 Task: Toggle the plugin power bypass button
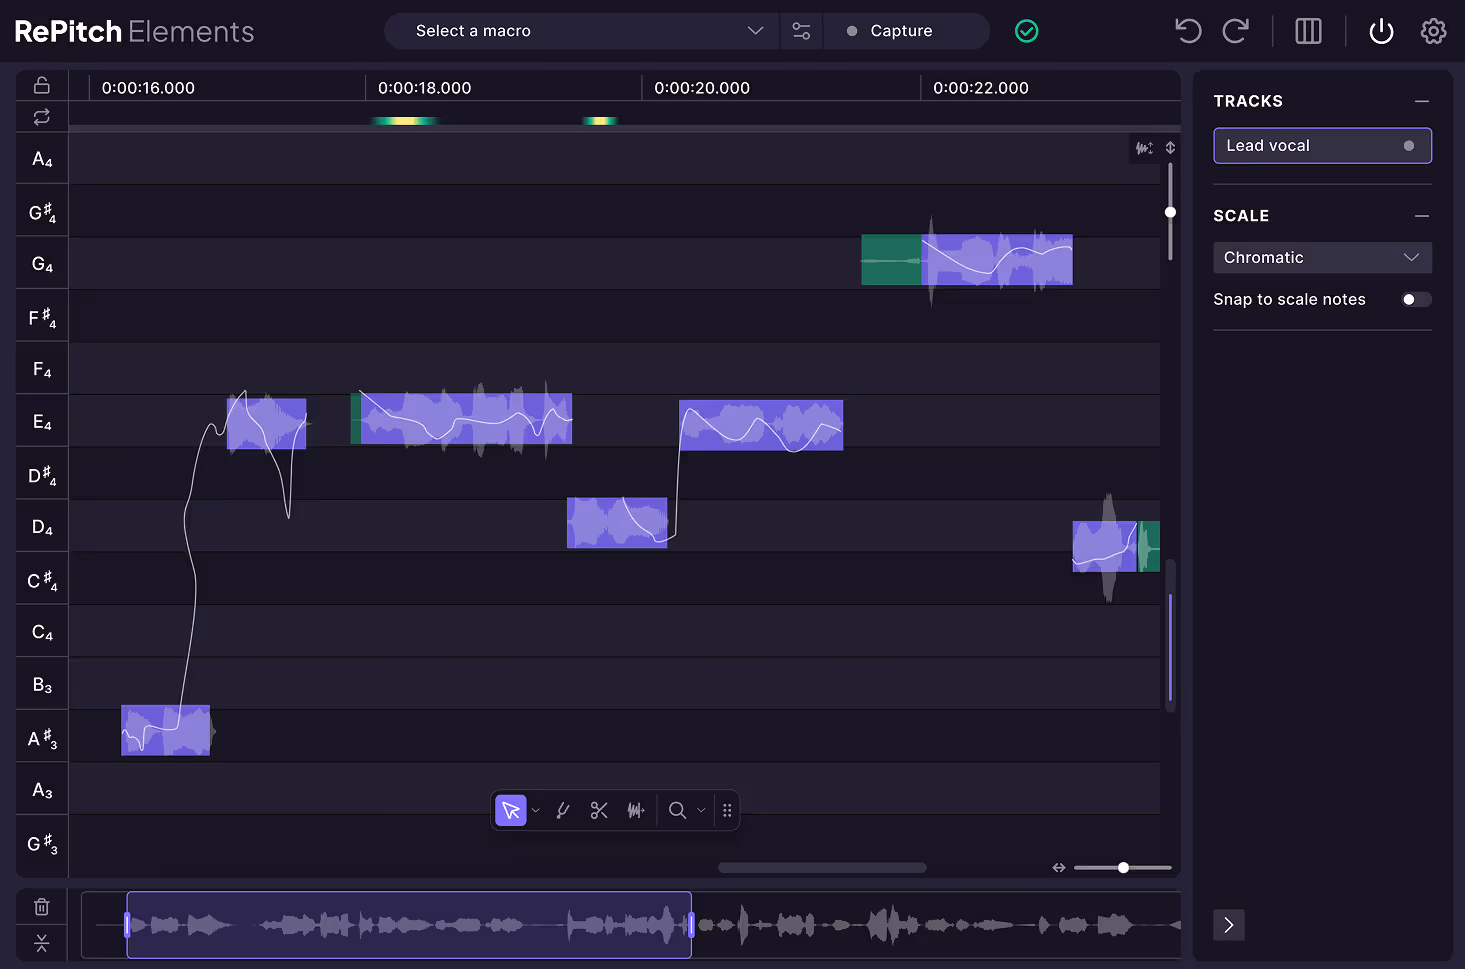click(1381, 31)
